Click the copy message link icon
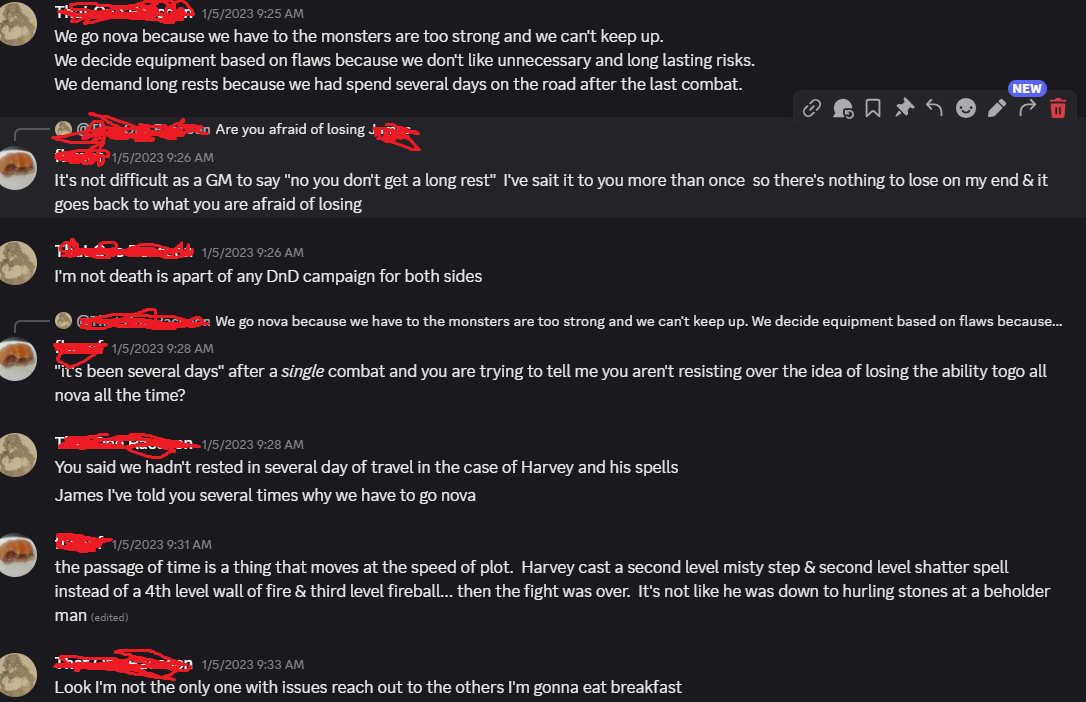 click(x=812, y=108)
